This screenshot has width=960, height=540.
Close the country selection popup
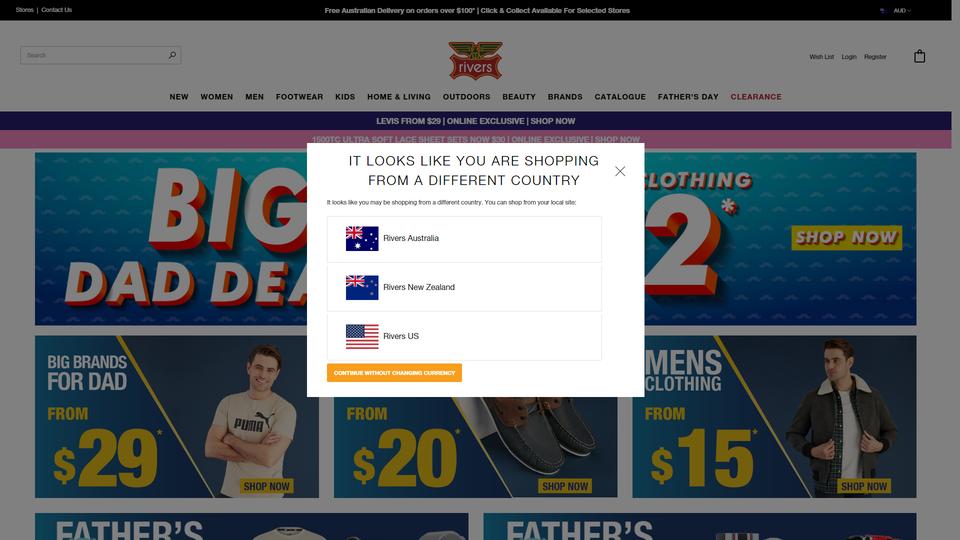pos(620,171)
